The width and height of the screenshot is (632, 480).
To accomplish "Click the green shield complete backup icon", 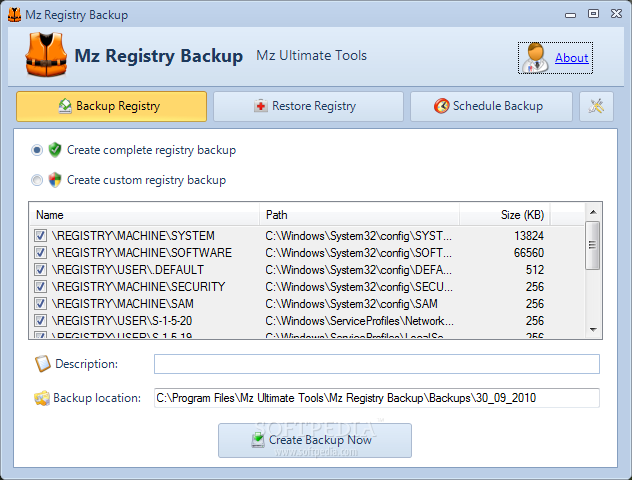I will click(55, 150).
